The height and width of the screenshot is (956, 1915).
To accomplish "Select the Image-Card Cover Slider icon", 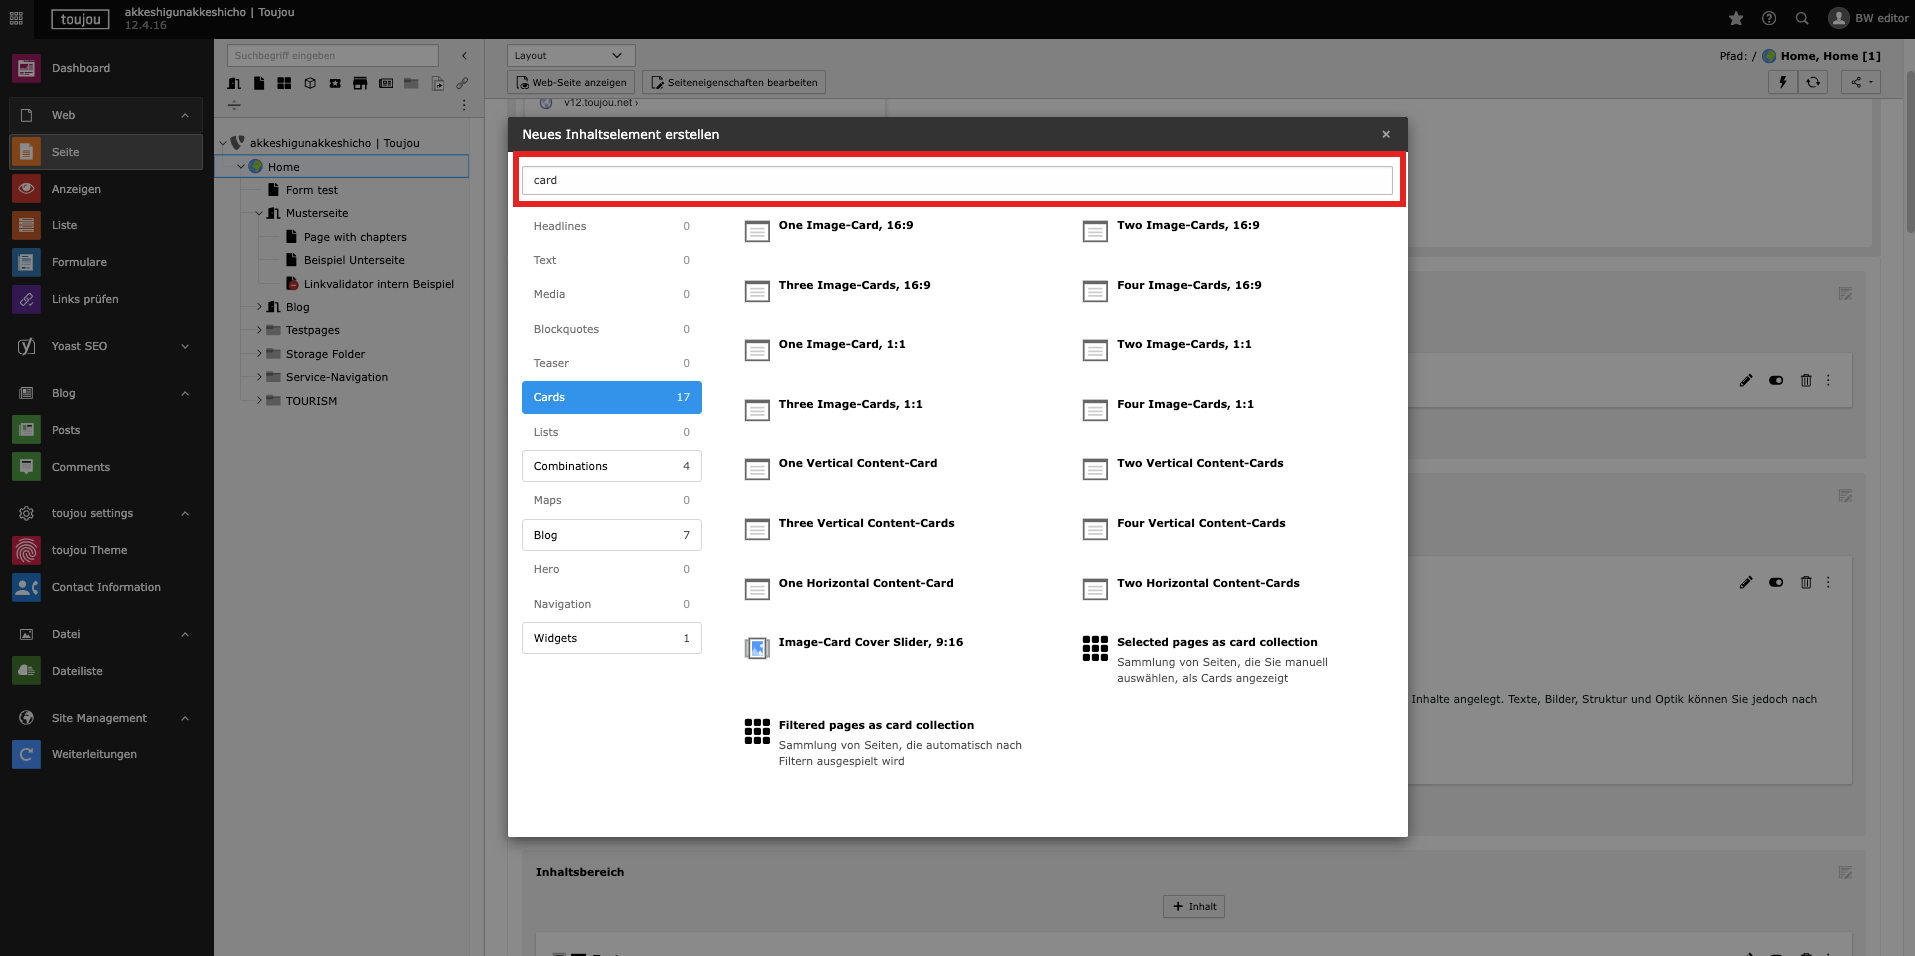I will point(757,649).
